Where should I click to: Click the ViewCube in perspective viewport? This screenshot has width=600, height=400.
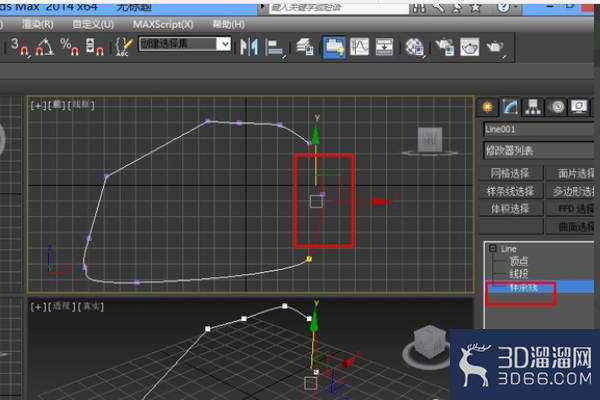(429, 343)
